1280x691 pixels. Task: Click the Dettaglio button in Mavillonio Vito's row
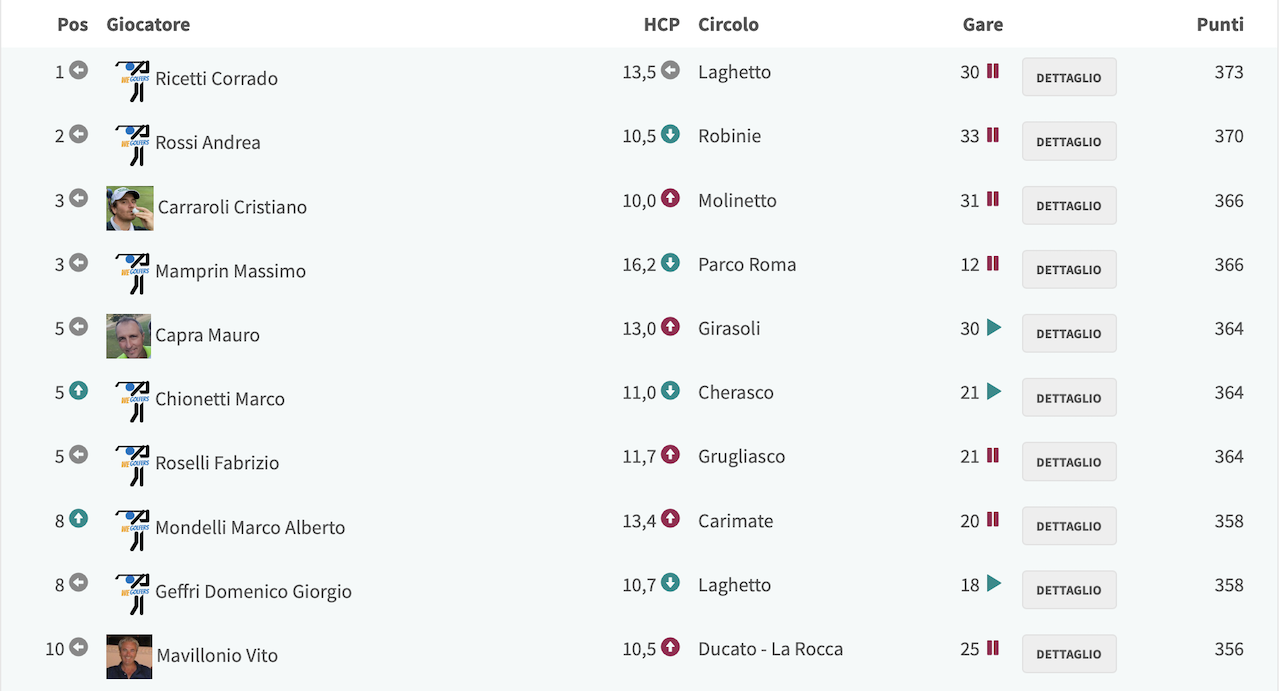point(1069,653)
